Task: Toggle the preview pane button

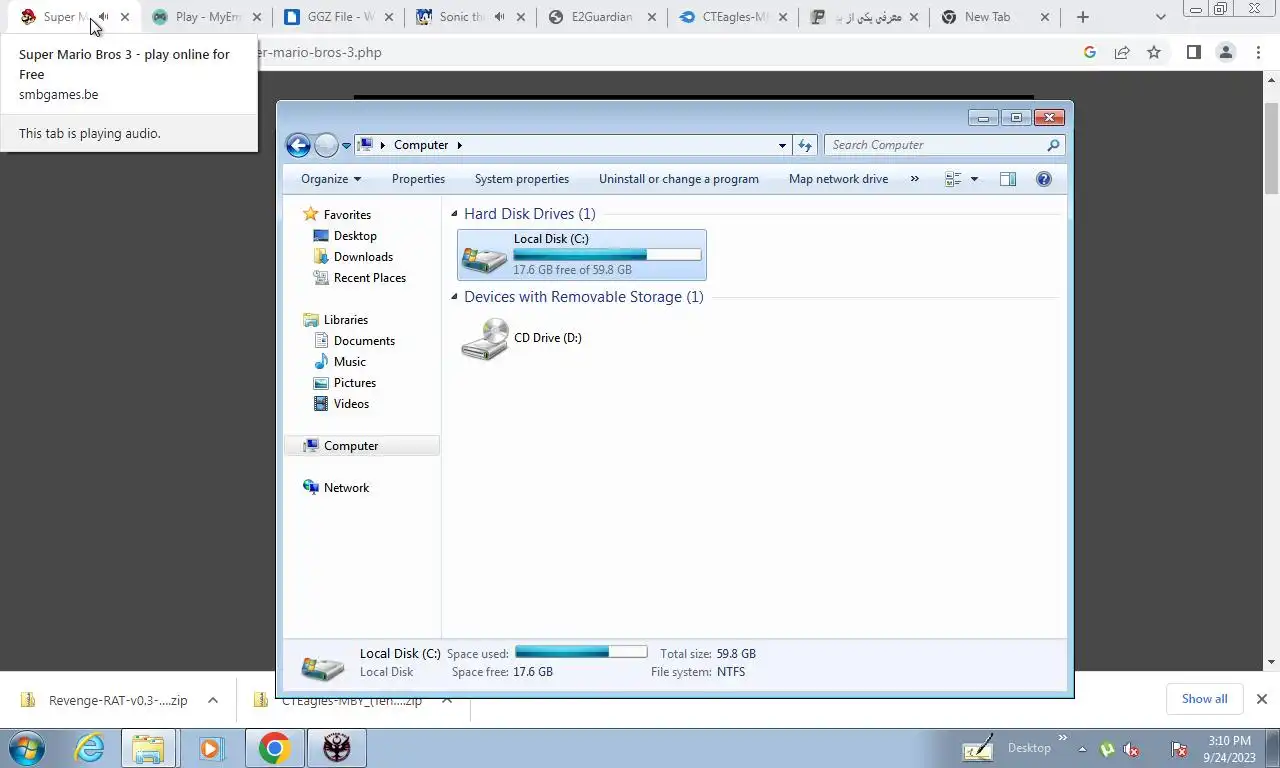Action: click(1008, 179)
